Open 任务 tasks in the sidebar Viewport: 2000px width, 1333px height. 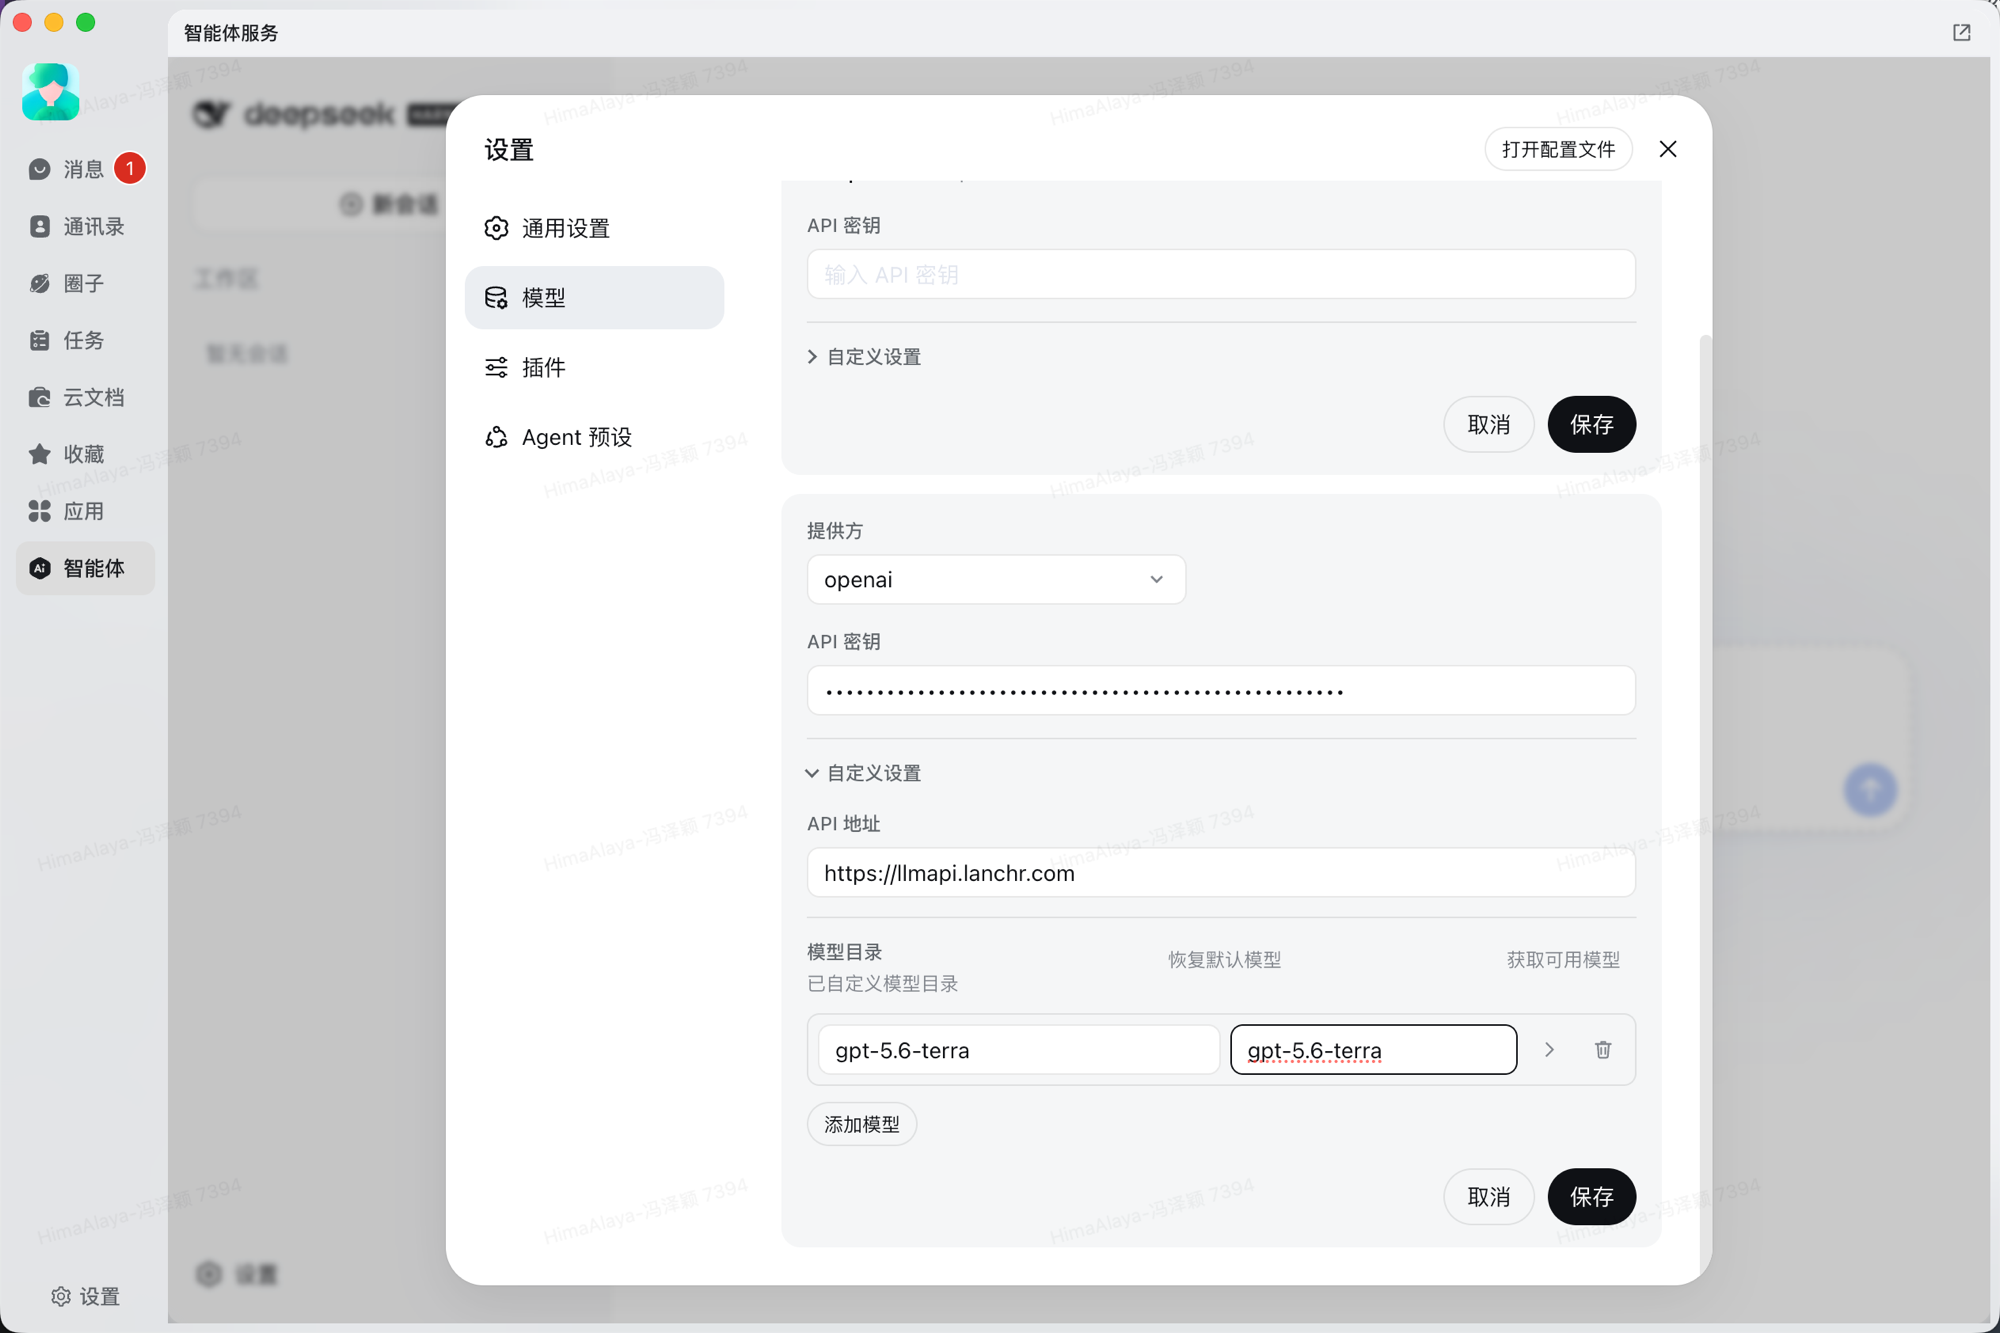pos(85,340)
